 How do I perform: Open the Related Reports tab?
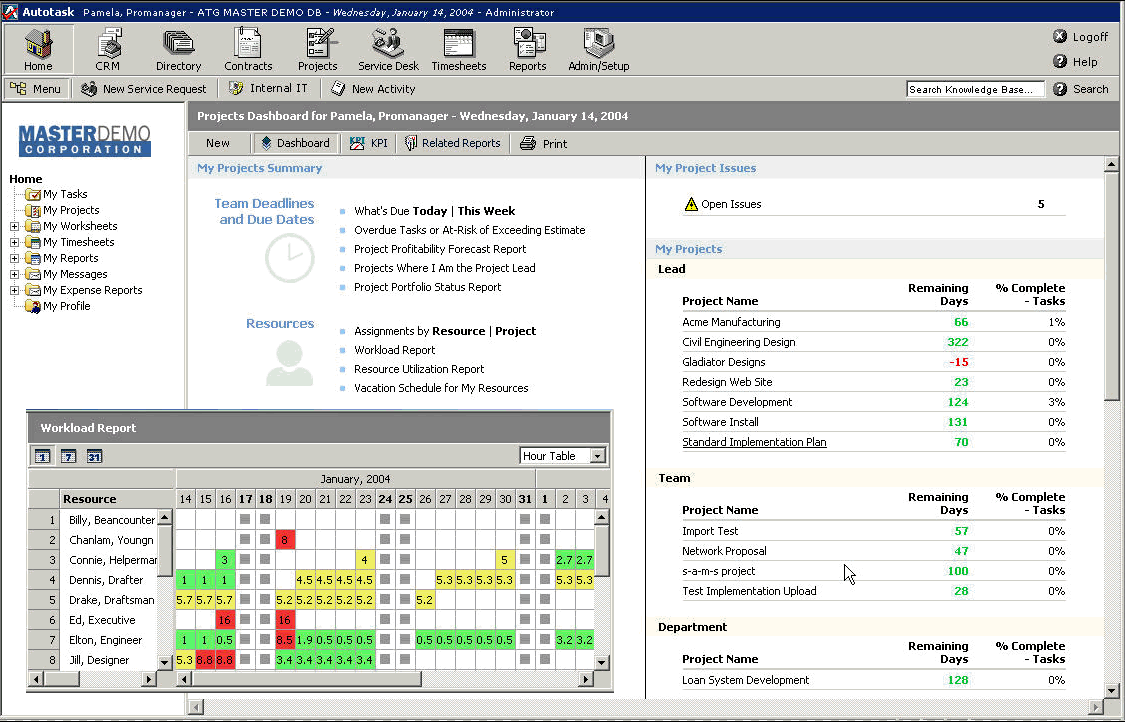click(x=451, y=144)
